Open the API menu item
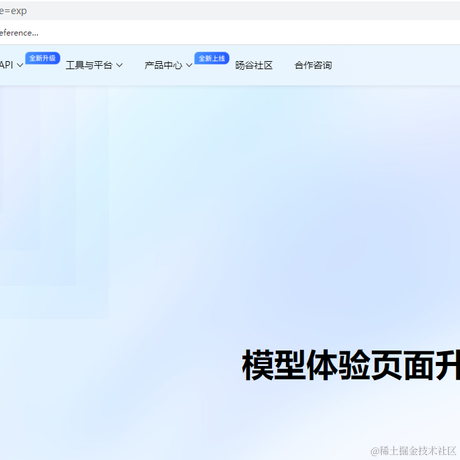This screenshot has width=460, height=460. click(x=6, y=65)
